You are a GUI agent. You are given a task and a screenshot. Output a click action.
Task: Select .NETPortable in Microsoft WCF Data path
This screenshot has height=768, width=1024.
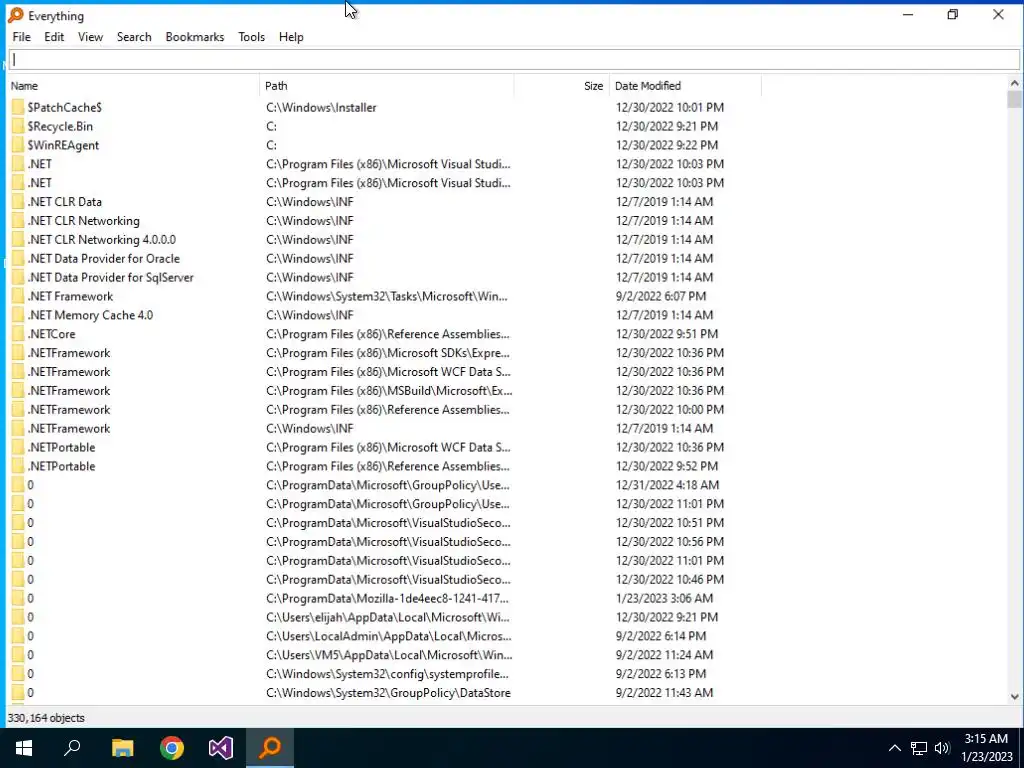(x=61, y=448)
